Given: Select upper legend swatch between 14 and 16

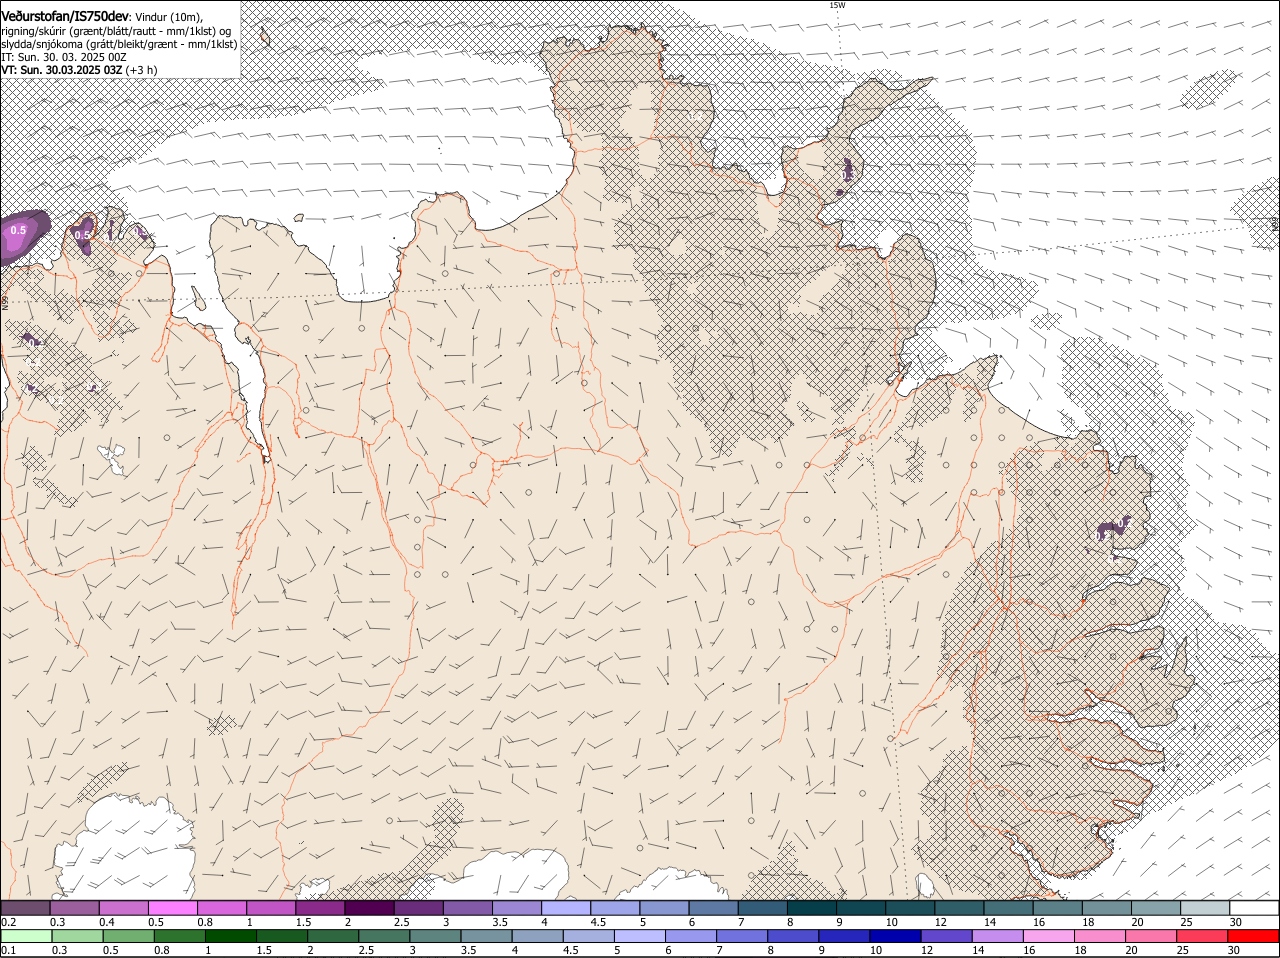Looking at the screenshot, I should (1009, 908).
